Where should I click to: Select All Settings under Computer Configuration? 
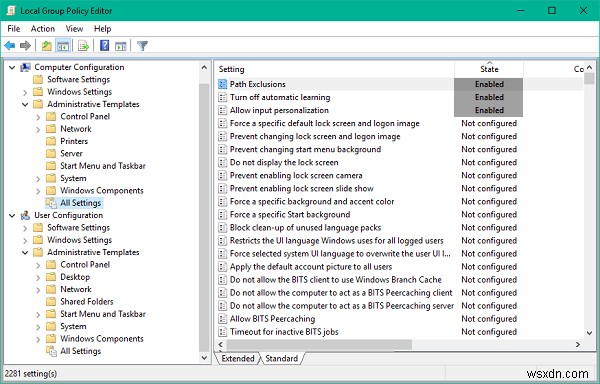coord(80,203)
